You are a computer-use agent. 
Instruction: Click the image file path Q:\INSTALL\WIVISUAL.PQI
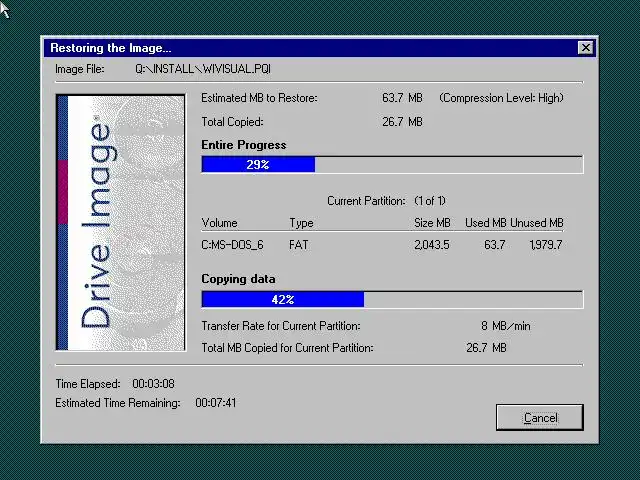(203, 69)
